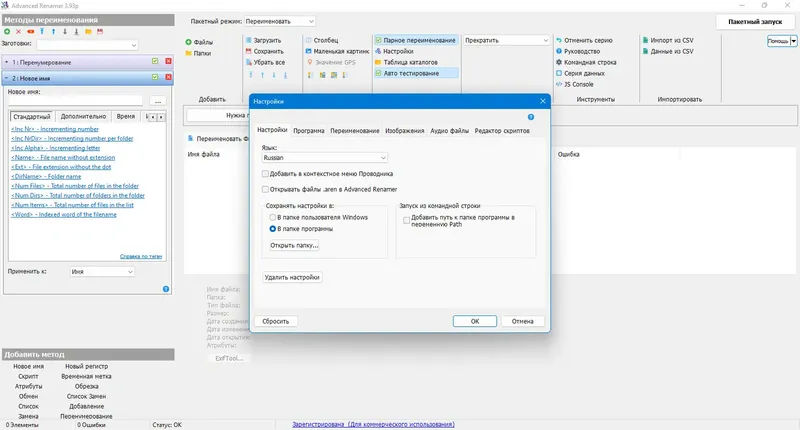This screenshot has height=430, width=800.
Task: Click the blue help icon in Настройки dialog
Action: click(x=531, y=117)
